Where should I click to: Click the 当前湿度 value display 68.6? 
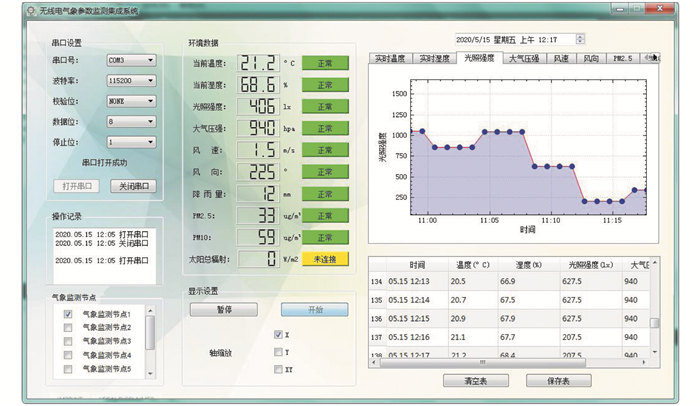tap(258, 85)
